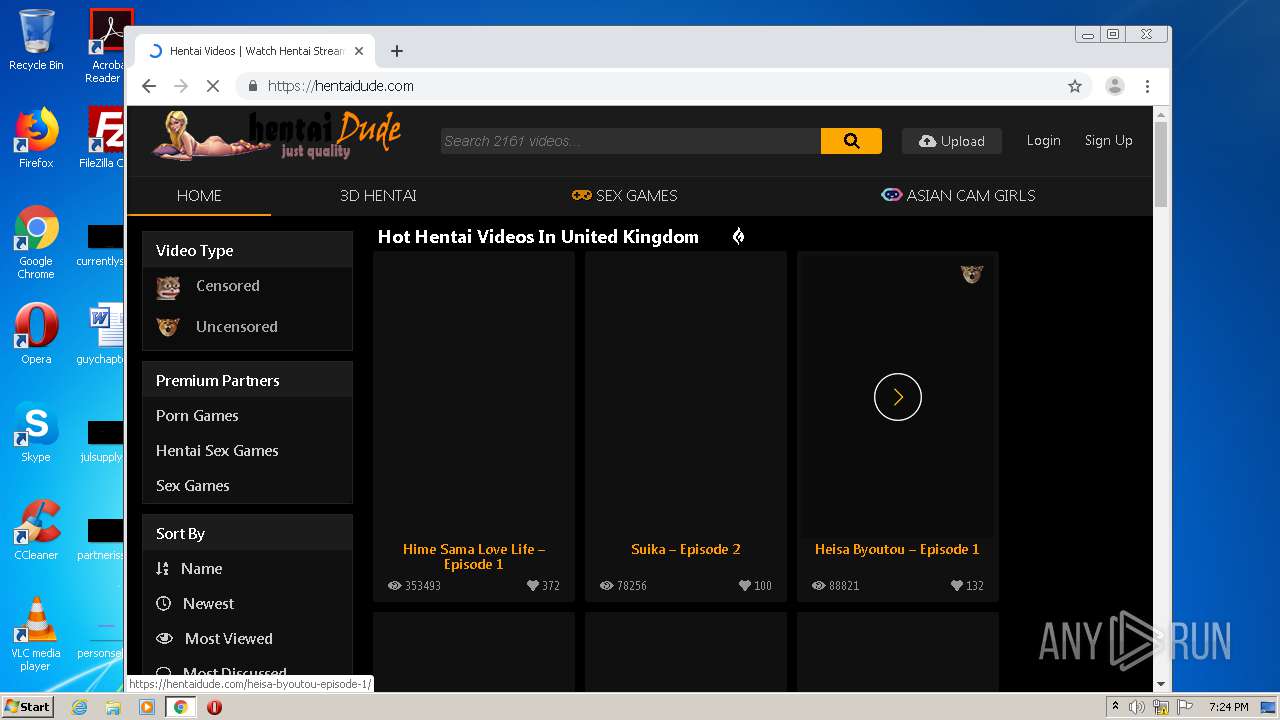Click the taskbar volume speaker icon
This screenshot has width=1280, height=720.
click(1136, 707)
